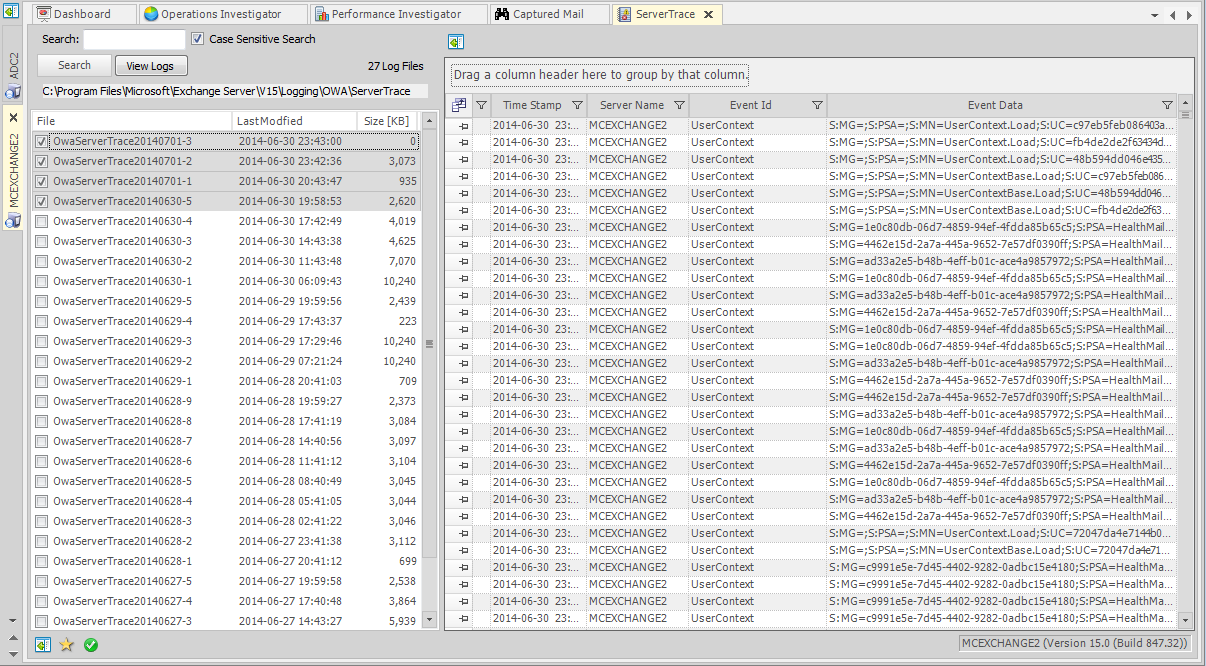
Task: Select the OwaServerTrace20140629-4 file row
Action: [227, 322]
